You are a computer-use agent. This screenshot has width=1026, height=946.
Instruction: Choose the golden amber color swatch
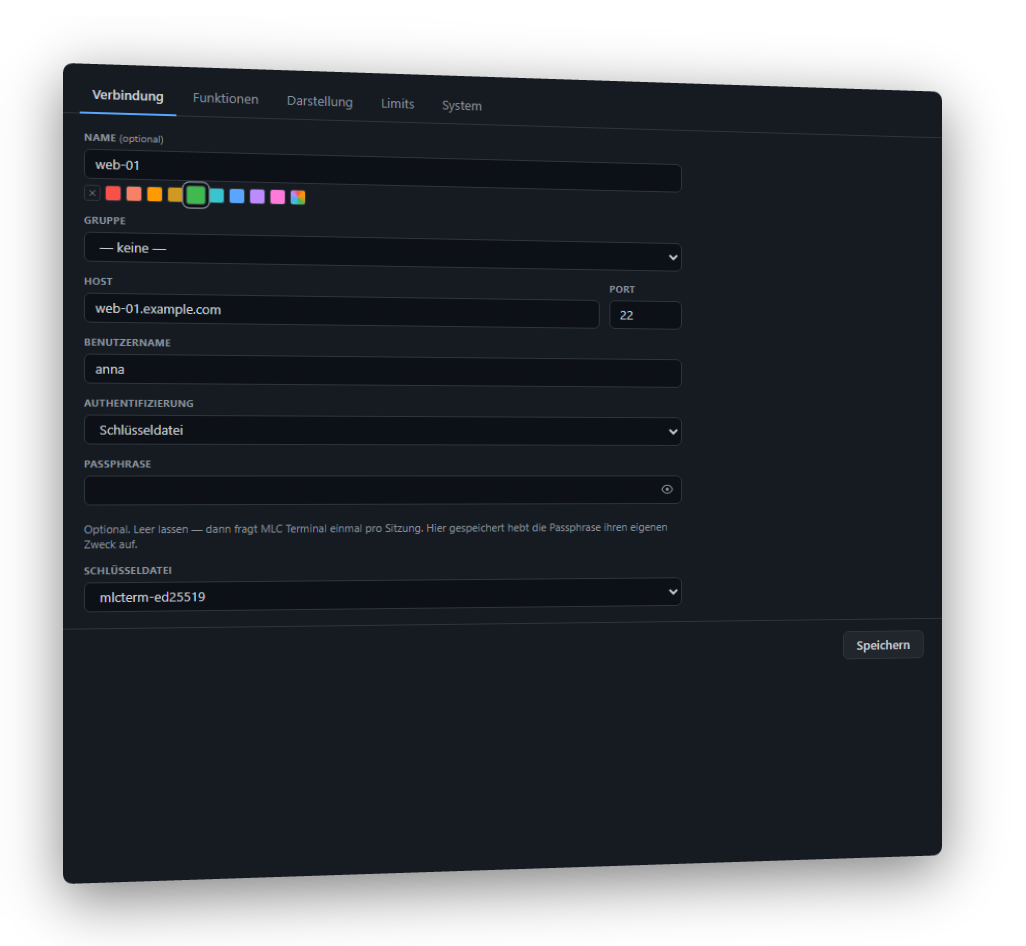pyautogui.click(x=175, y=195)
